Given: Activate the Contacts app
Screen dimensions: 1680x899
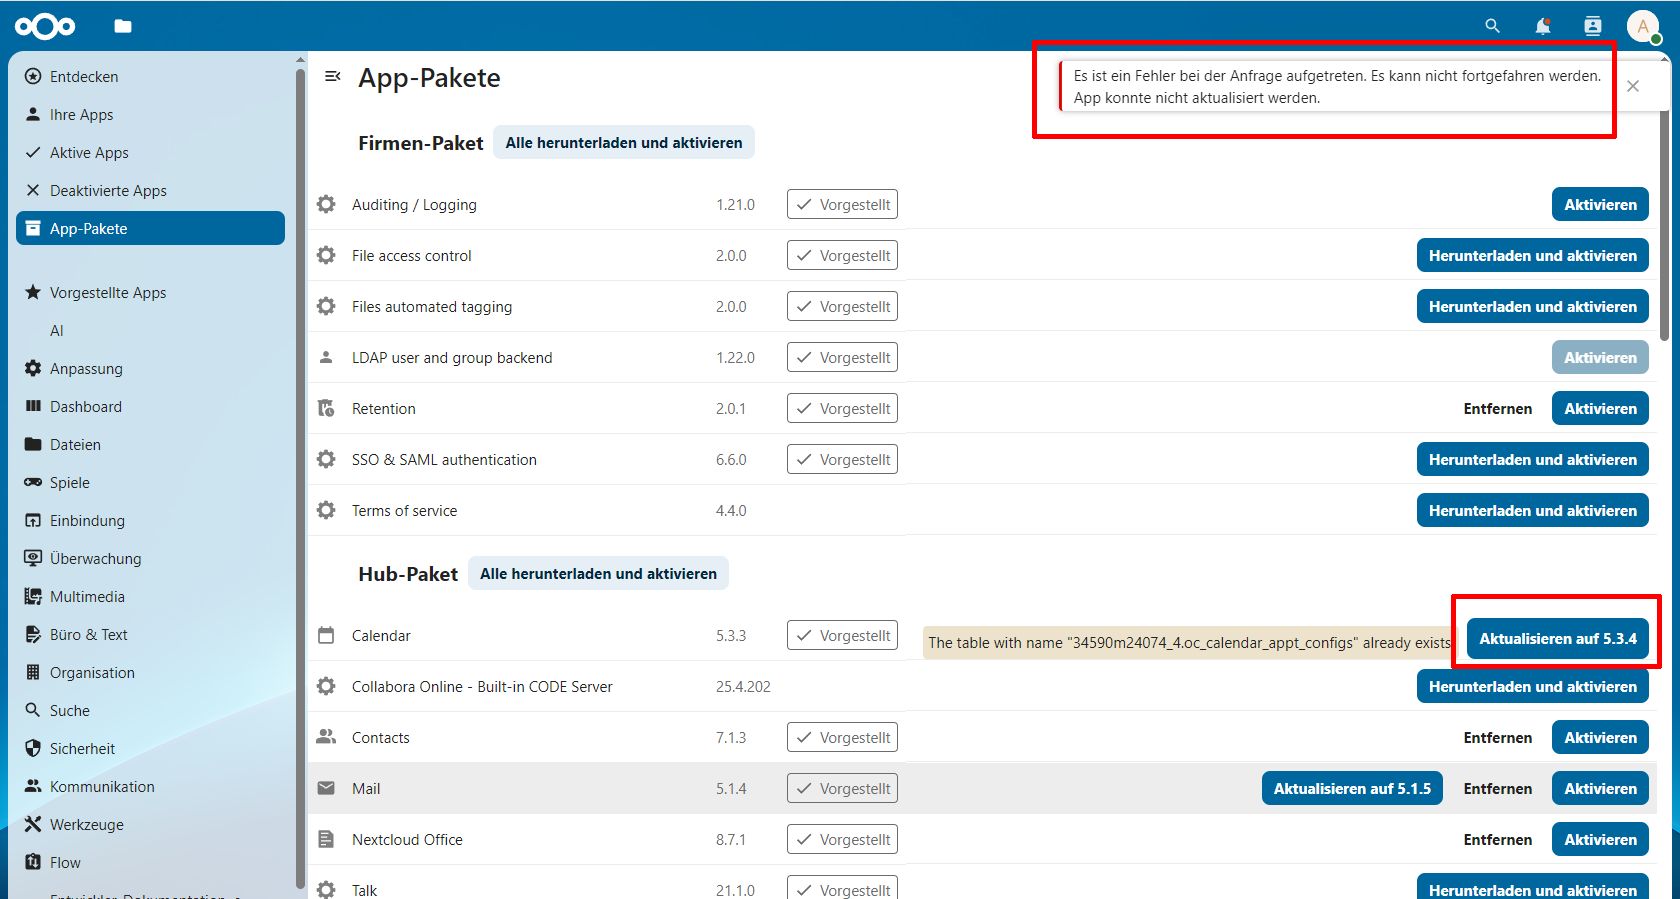Looking at the screenshot, I should click(x=1600, y=737).
